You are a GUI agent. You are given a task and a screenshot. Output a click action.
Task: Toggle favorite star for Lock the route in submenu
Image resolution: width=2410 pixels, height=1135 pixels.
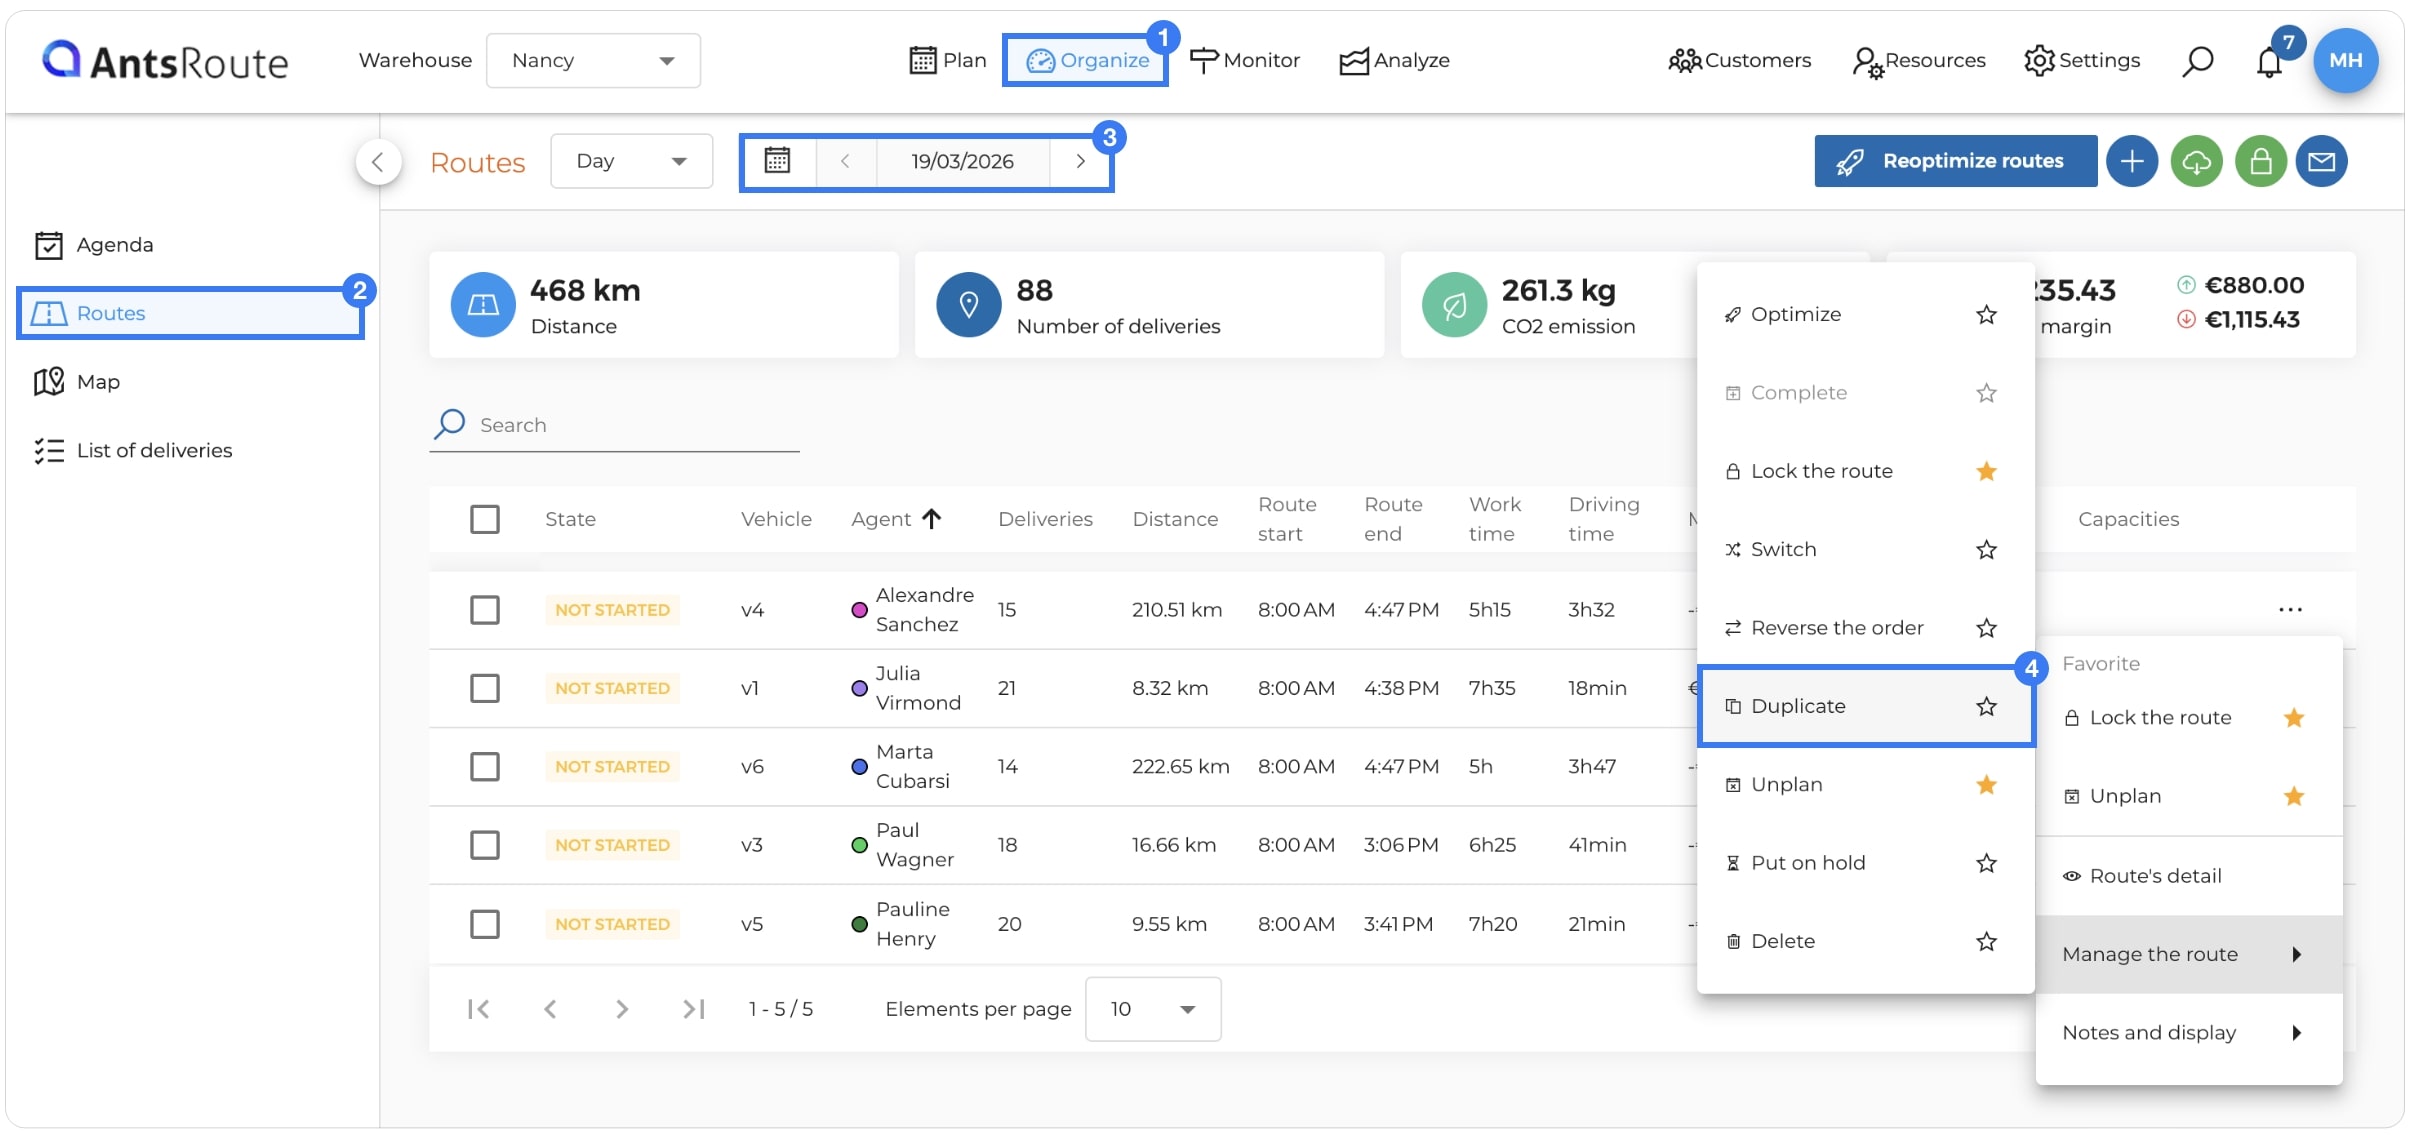pos(1986,471)
